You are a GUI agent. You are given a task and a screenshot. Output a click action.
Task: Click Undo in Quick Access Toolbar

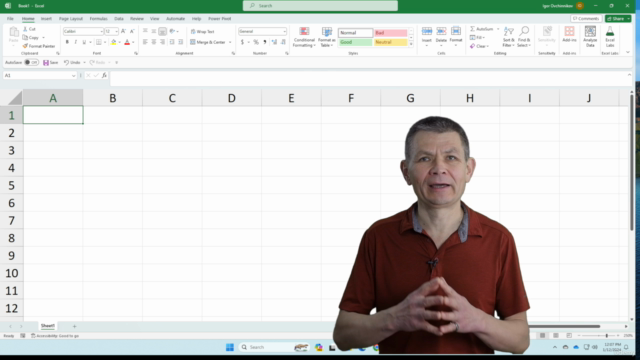(72, 62)
